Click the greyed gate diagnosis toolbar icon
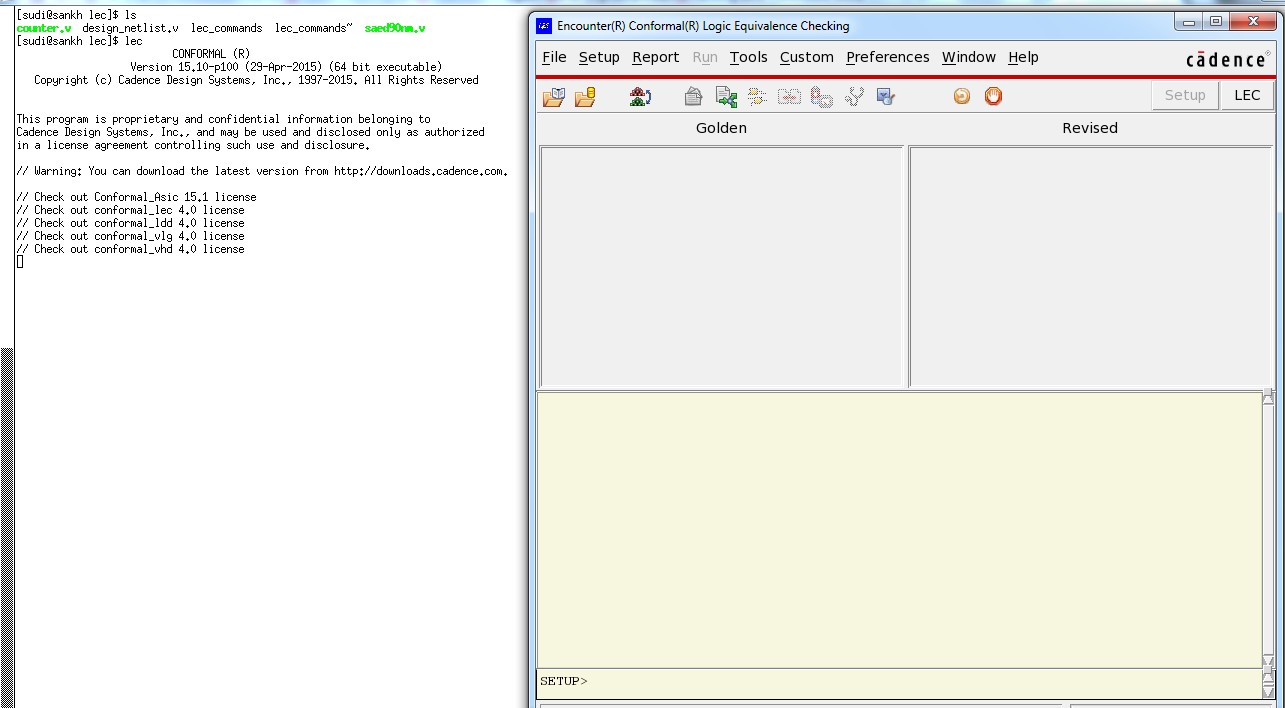 pos(822,97)
